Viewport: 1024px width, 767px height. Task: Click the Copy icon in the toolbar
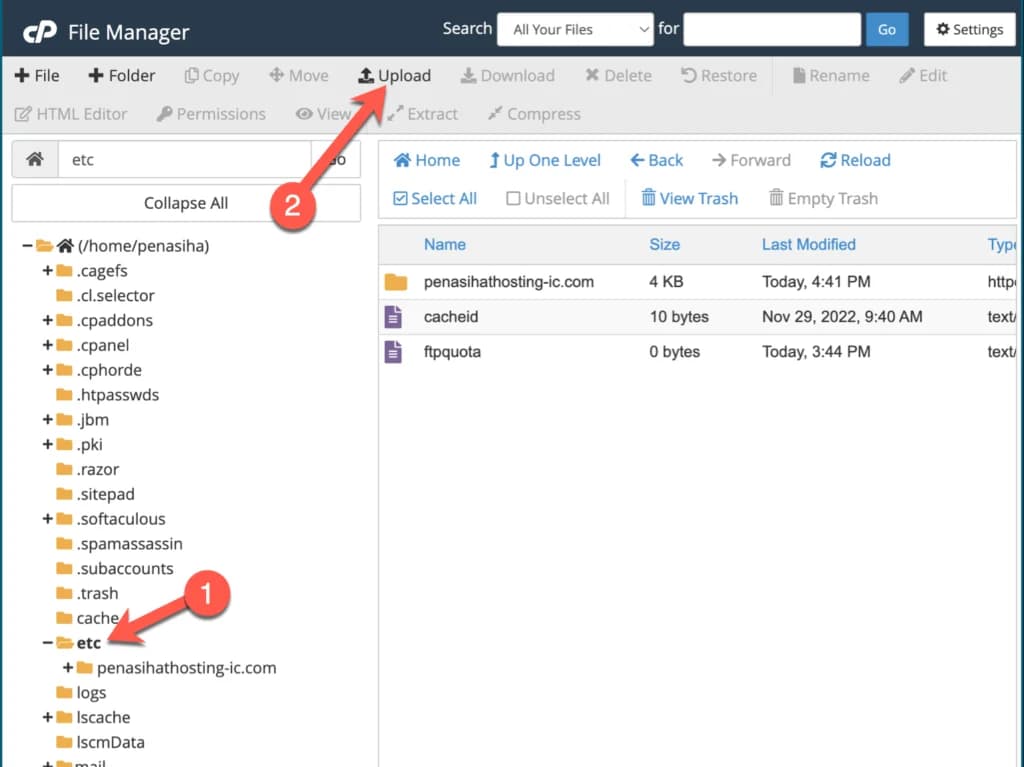coord(211,75)
